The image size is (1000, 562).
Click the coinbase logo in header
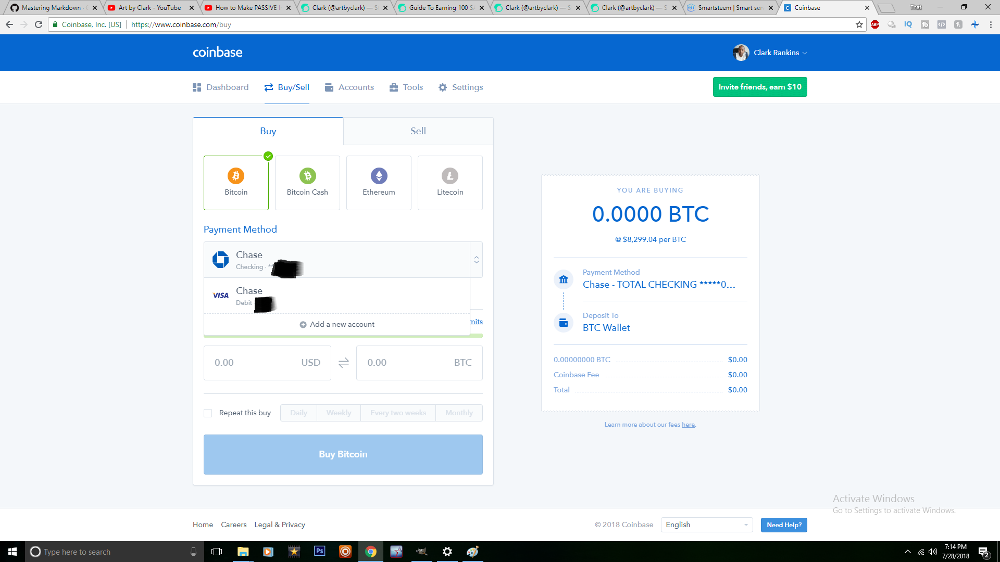pyautogui.click(x=217, y=52)
